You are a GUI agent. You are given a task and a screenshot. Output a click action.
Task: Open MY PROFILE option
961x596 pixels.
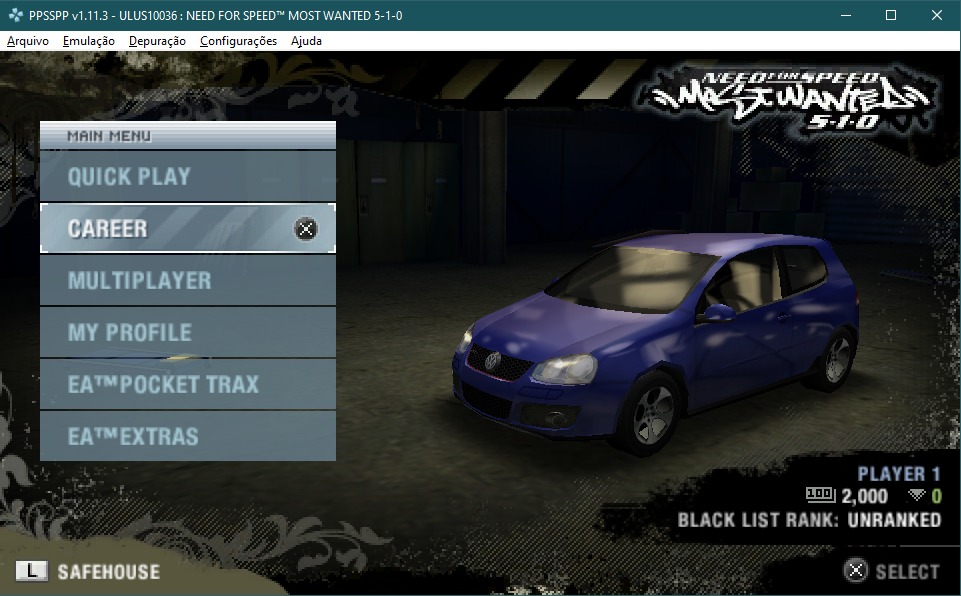click(x=188, y=332)
